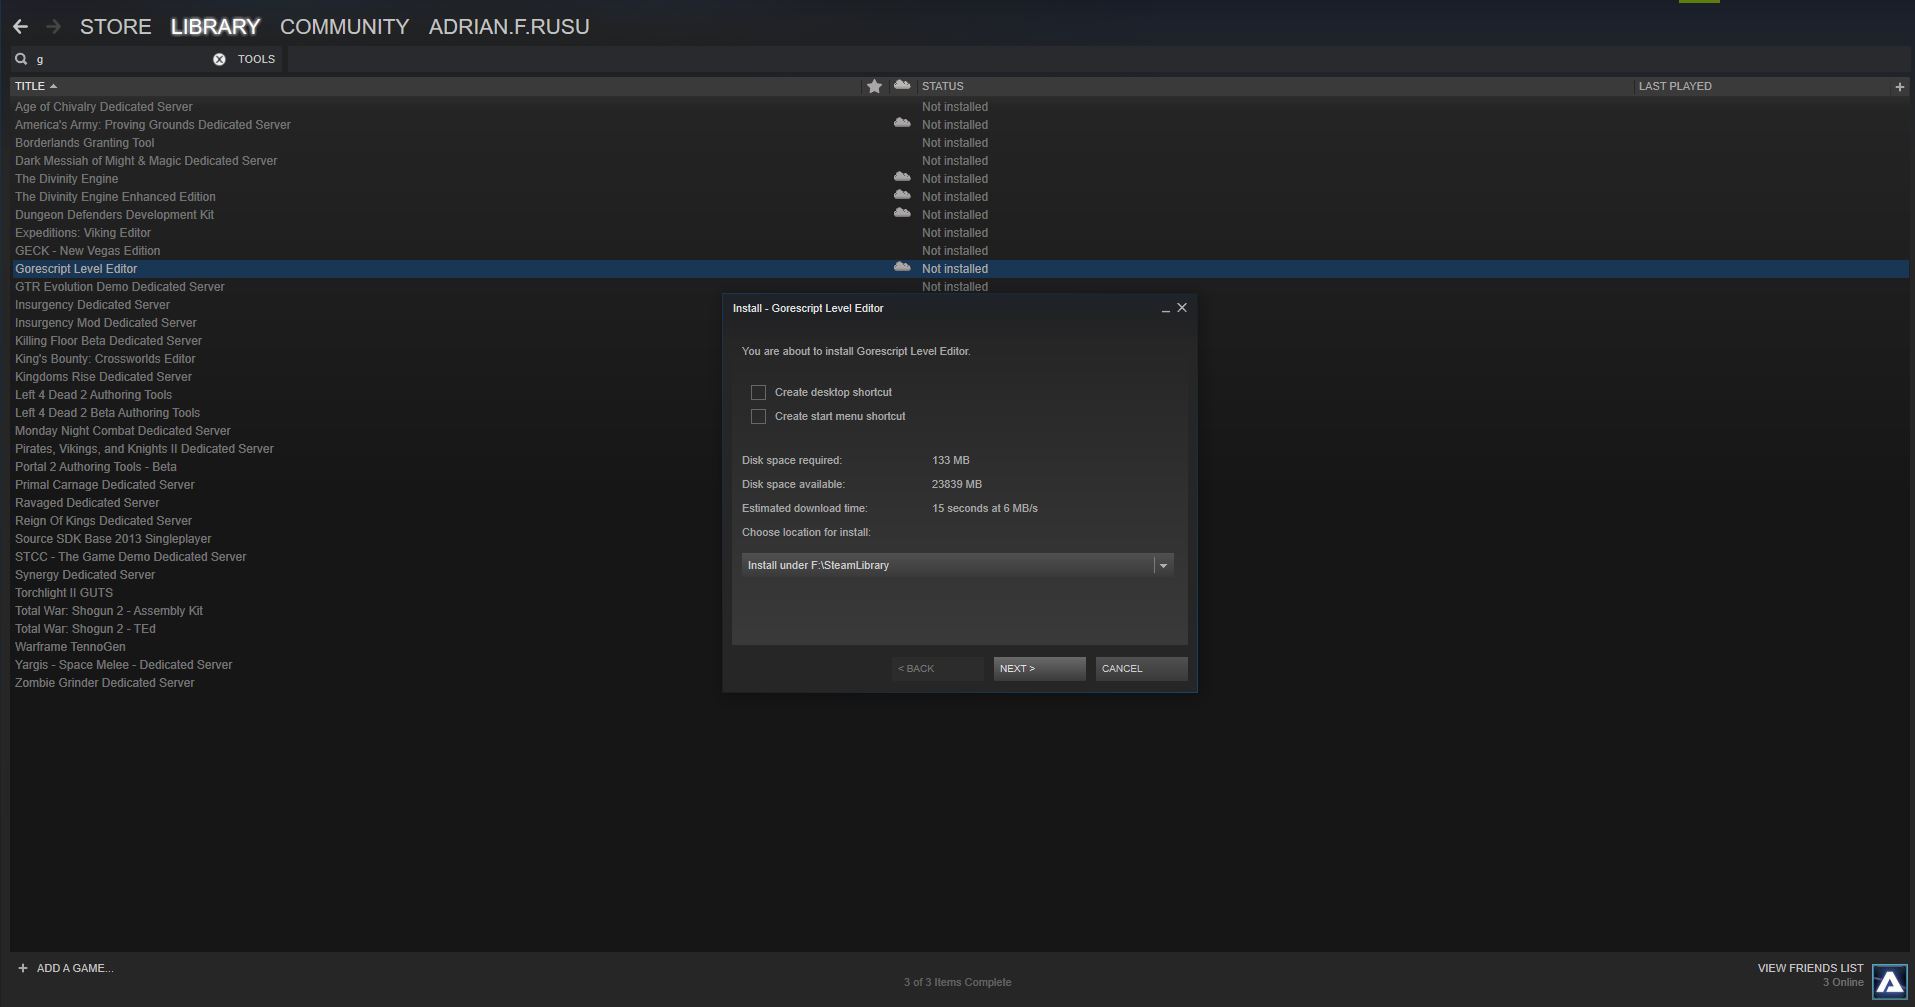1915x1007 pixels.
Task: Select Left 4 Dead 2 Beta Authoring Tools
Action: click(x=108, y=413)
